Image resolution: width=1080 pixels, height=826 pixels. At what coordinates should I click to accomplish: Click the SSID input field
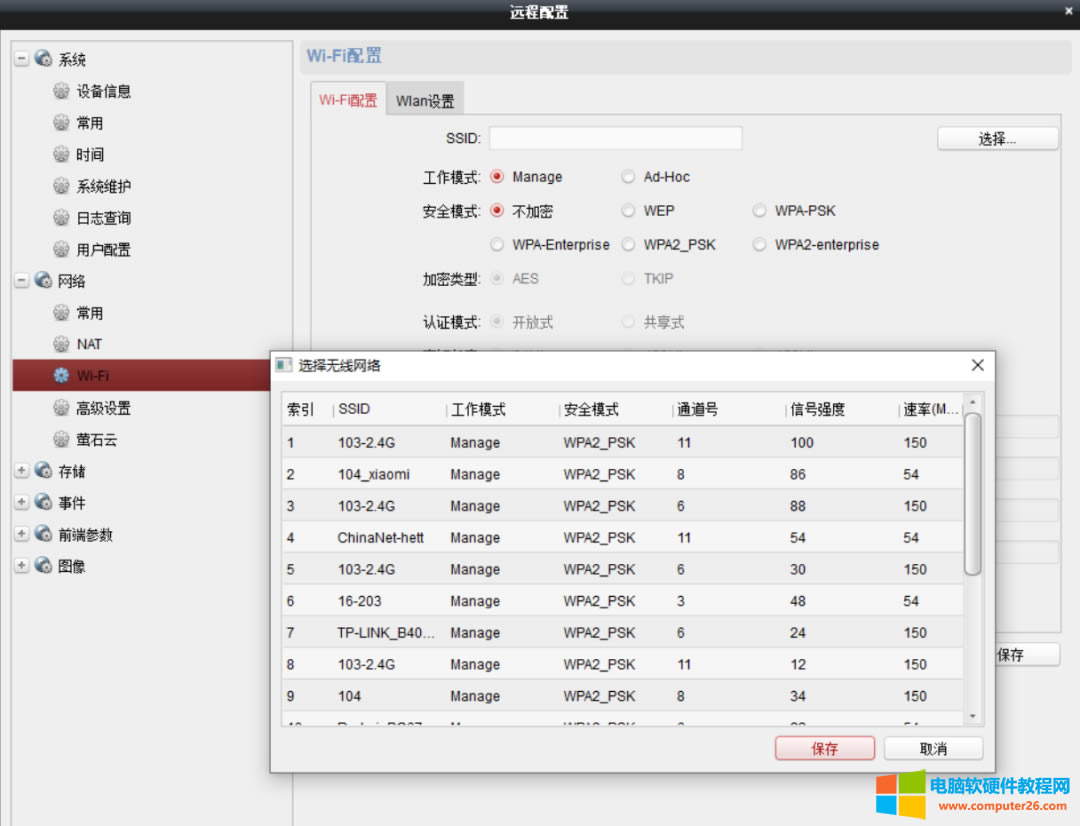(615, 138)
